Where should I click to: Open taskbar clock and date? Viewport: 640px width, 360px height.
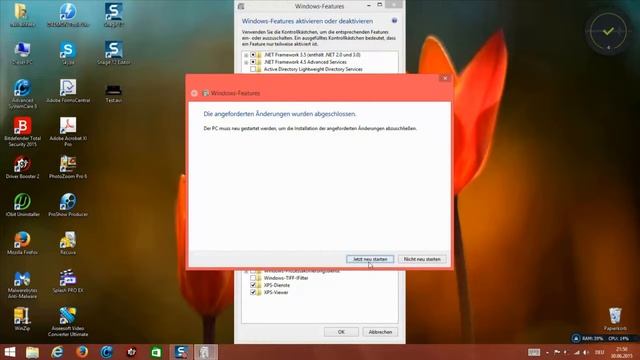click(x=622, y=352)
